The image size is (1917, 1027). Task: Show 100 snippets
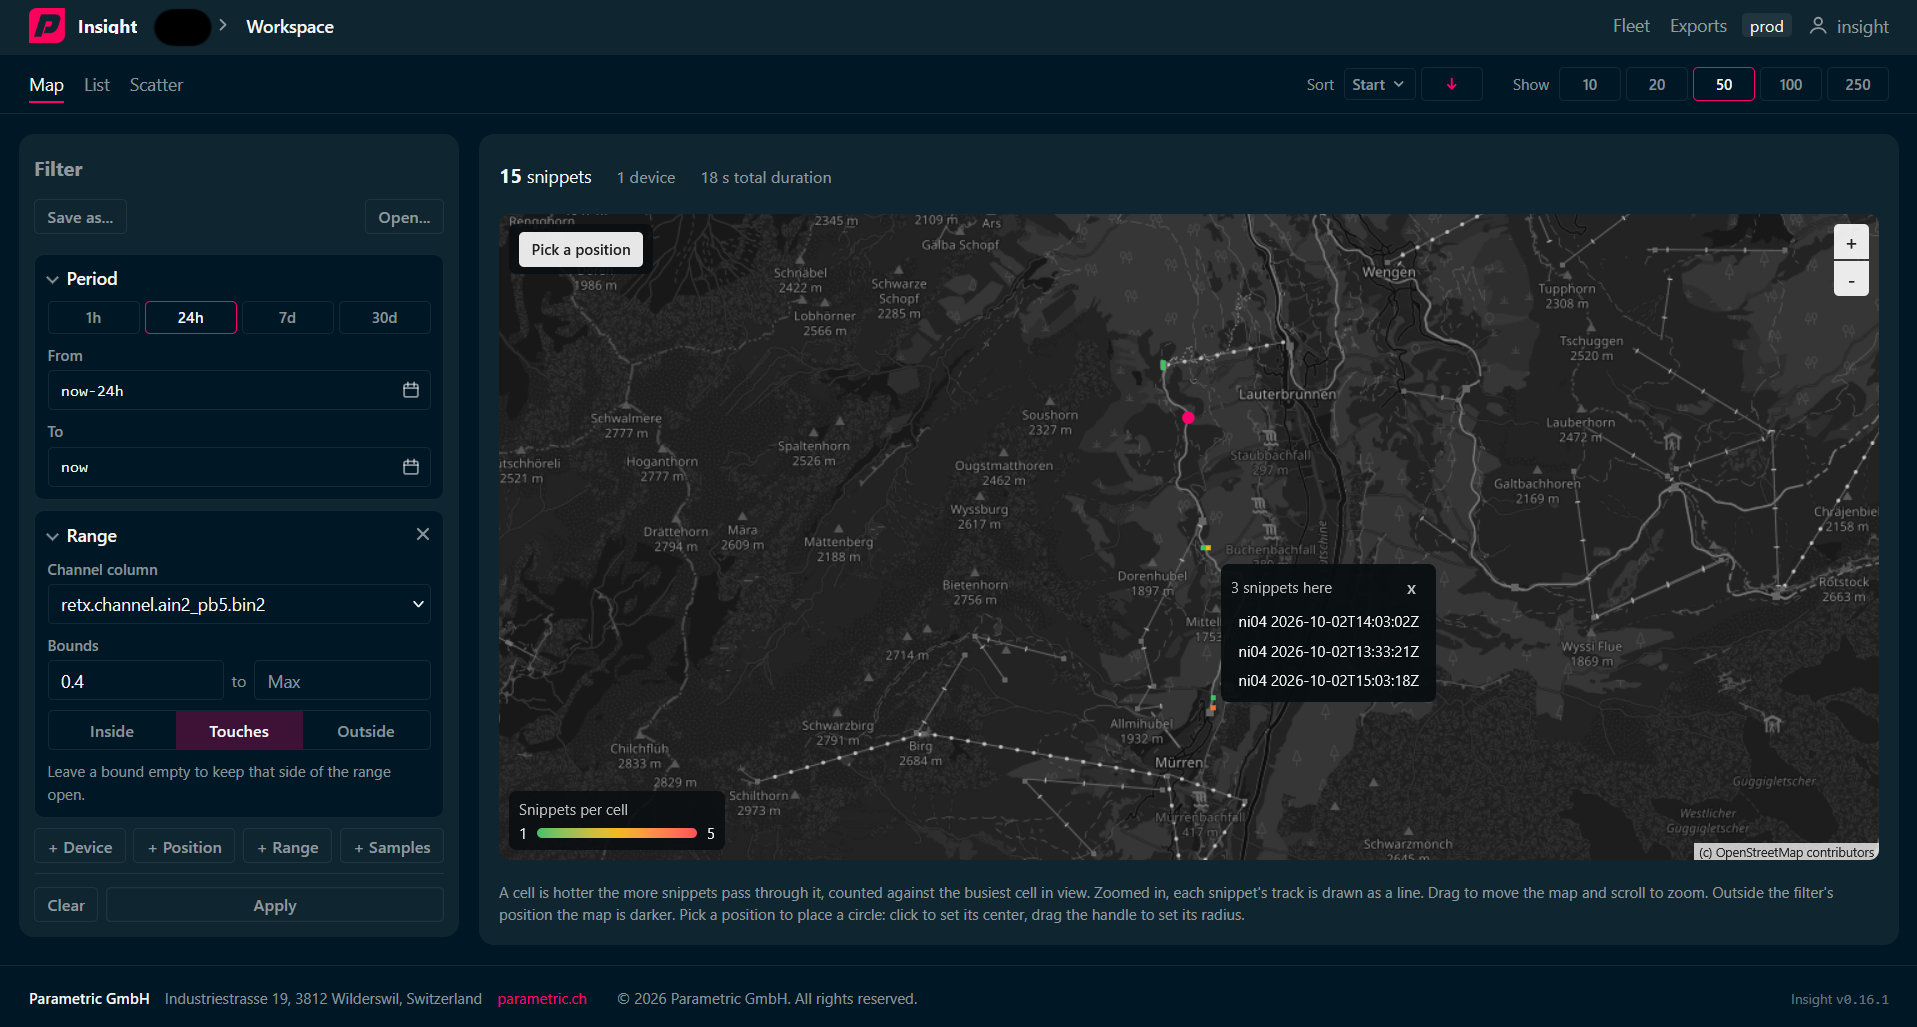click(1791, 85)
